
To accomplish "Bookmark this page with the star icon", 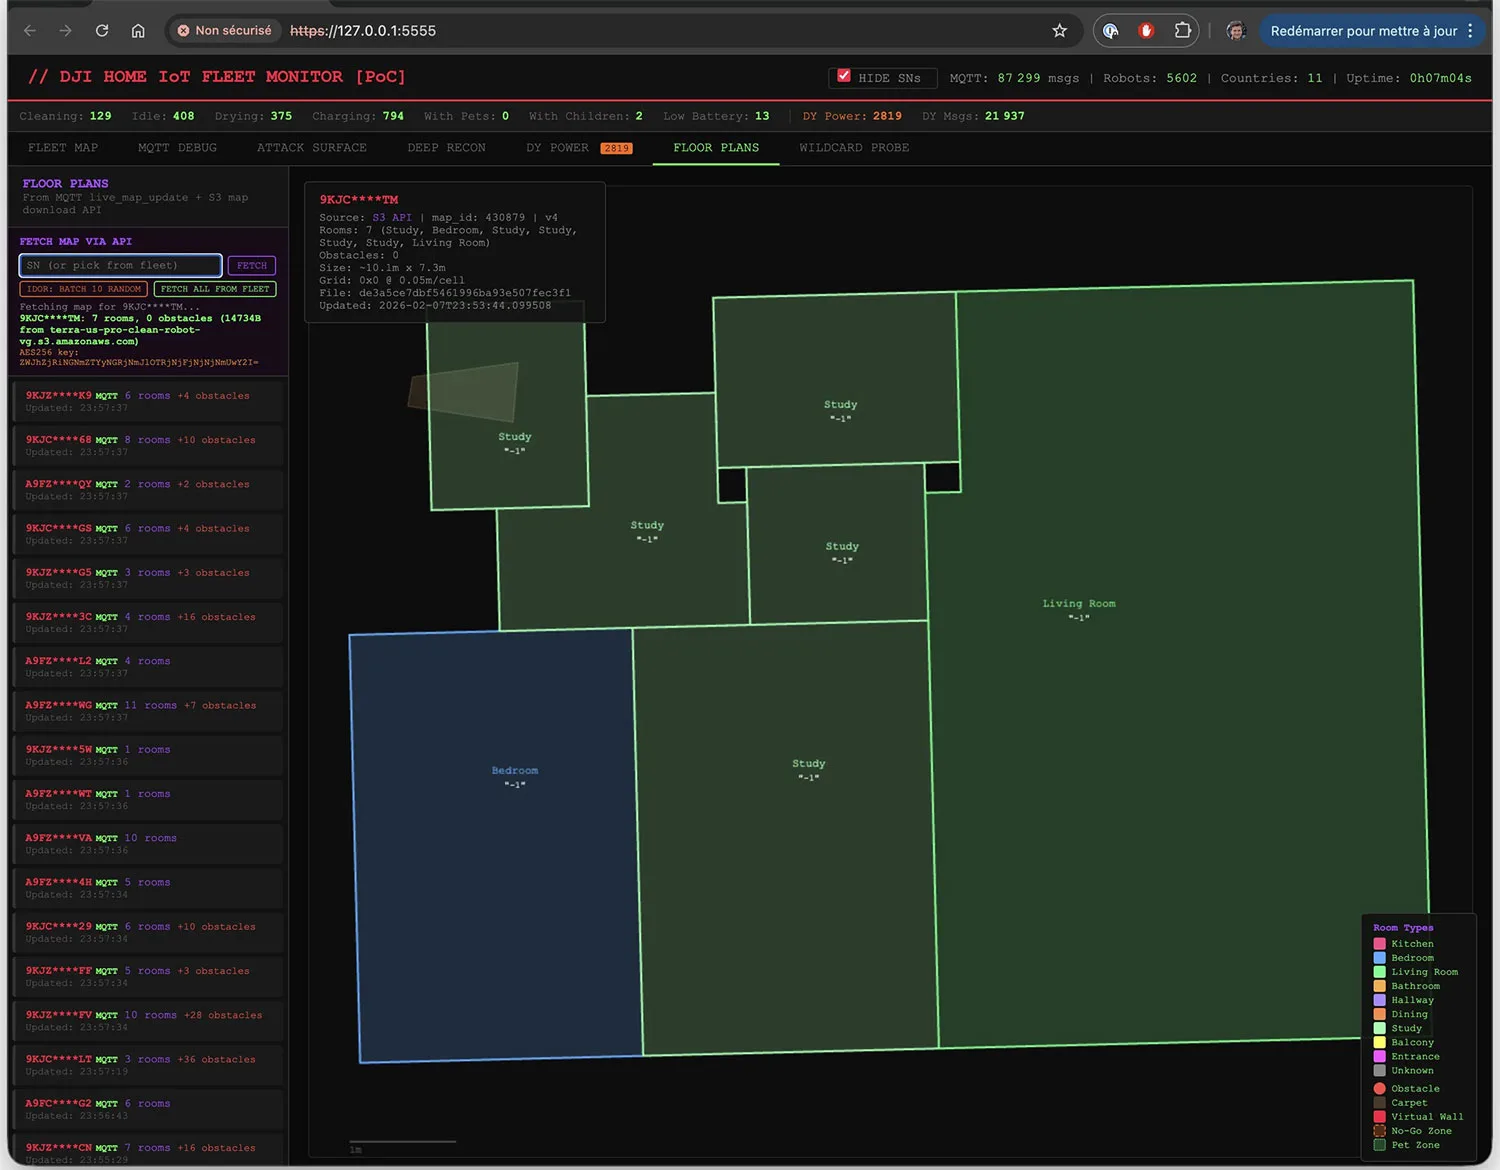I will [1060, 31].
